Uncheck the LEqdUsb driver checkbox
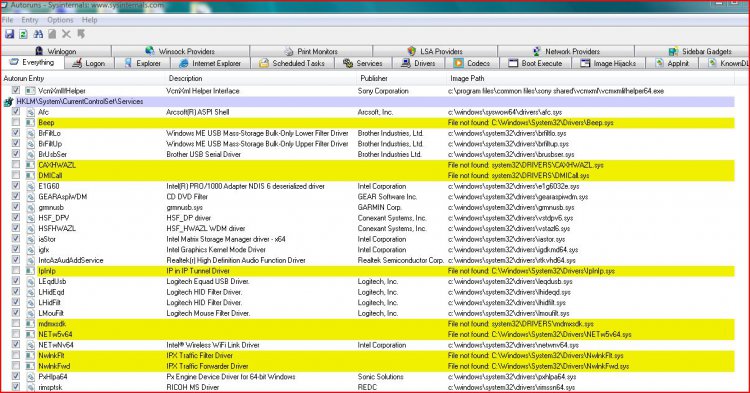The height and width of the screenshot is (393, 750). 16,281
